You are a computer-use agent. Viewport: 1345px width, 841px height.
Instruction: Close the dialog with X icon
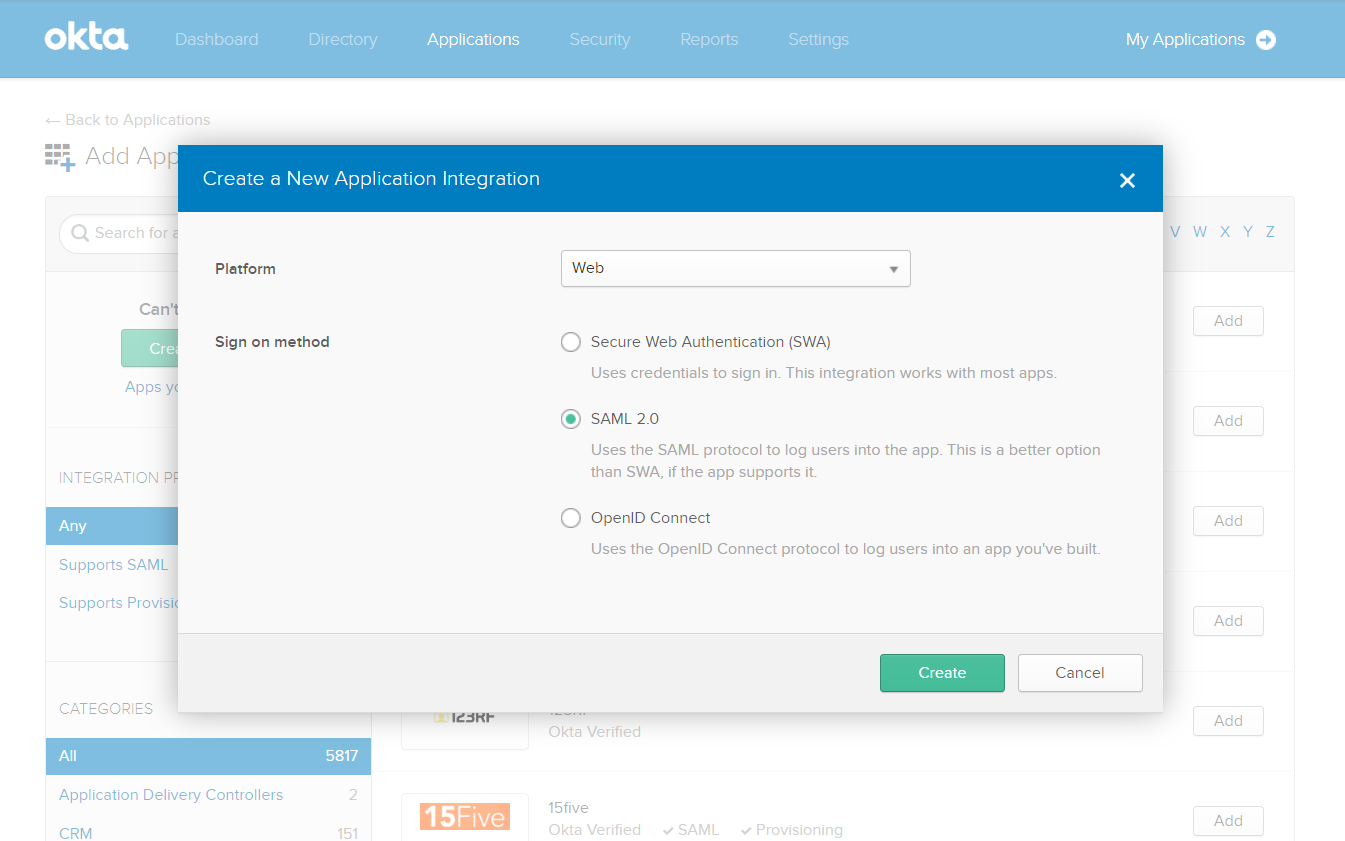tap(1127, 180)
